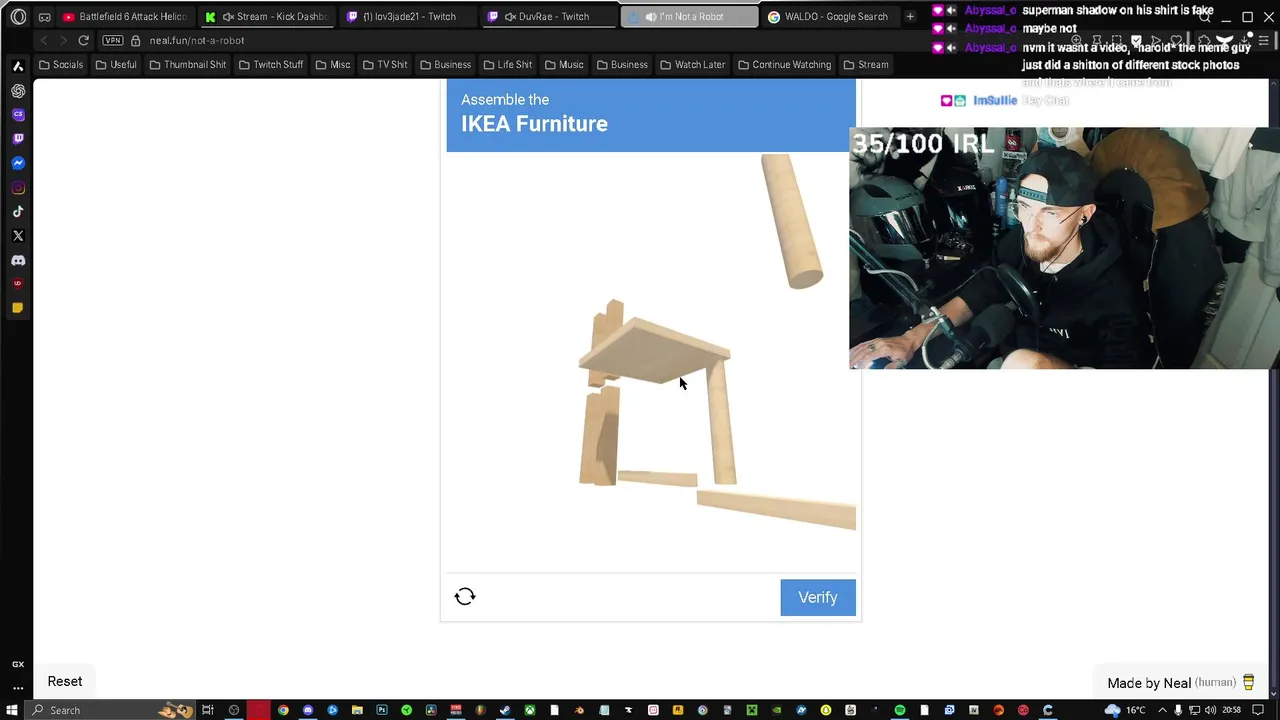Open the Socials bookmark folder
Image resolution: width=1280 pixels, height=720 pixels.
pyautogui.click(x=61, y=64)
